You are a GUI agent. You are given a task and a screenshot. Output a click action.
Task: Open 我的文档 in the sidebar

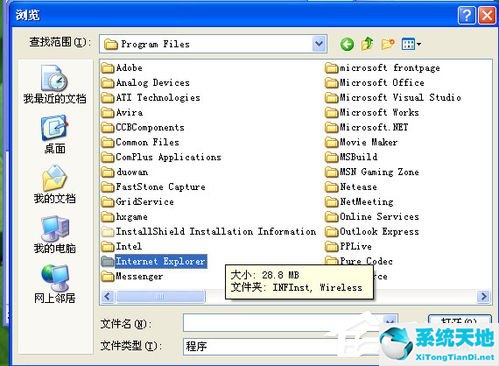click(x=55, y=184)
